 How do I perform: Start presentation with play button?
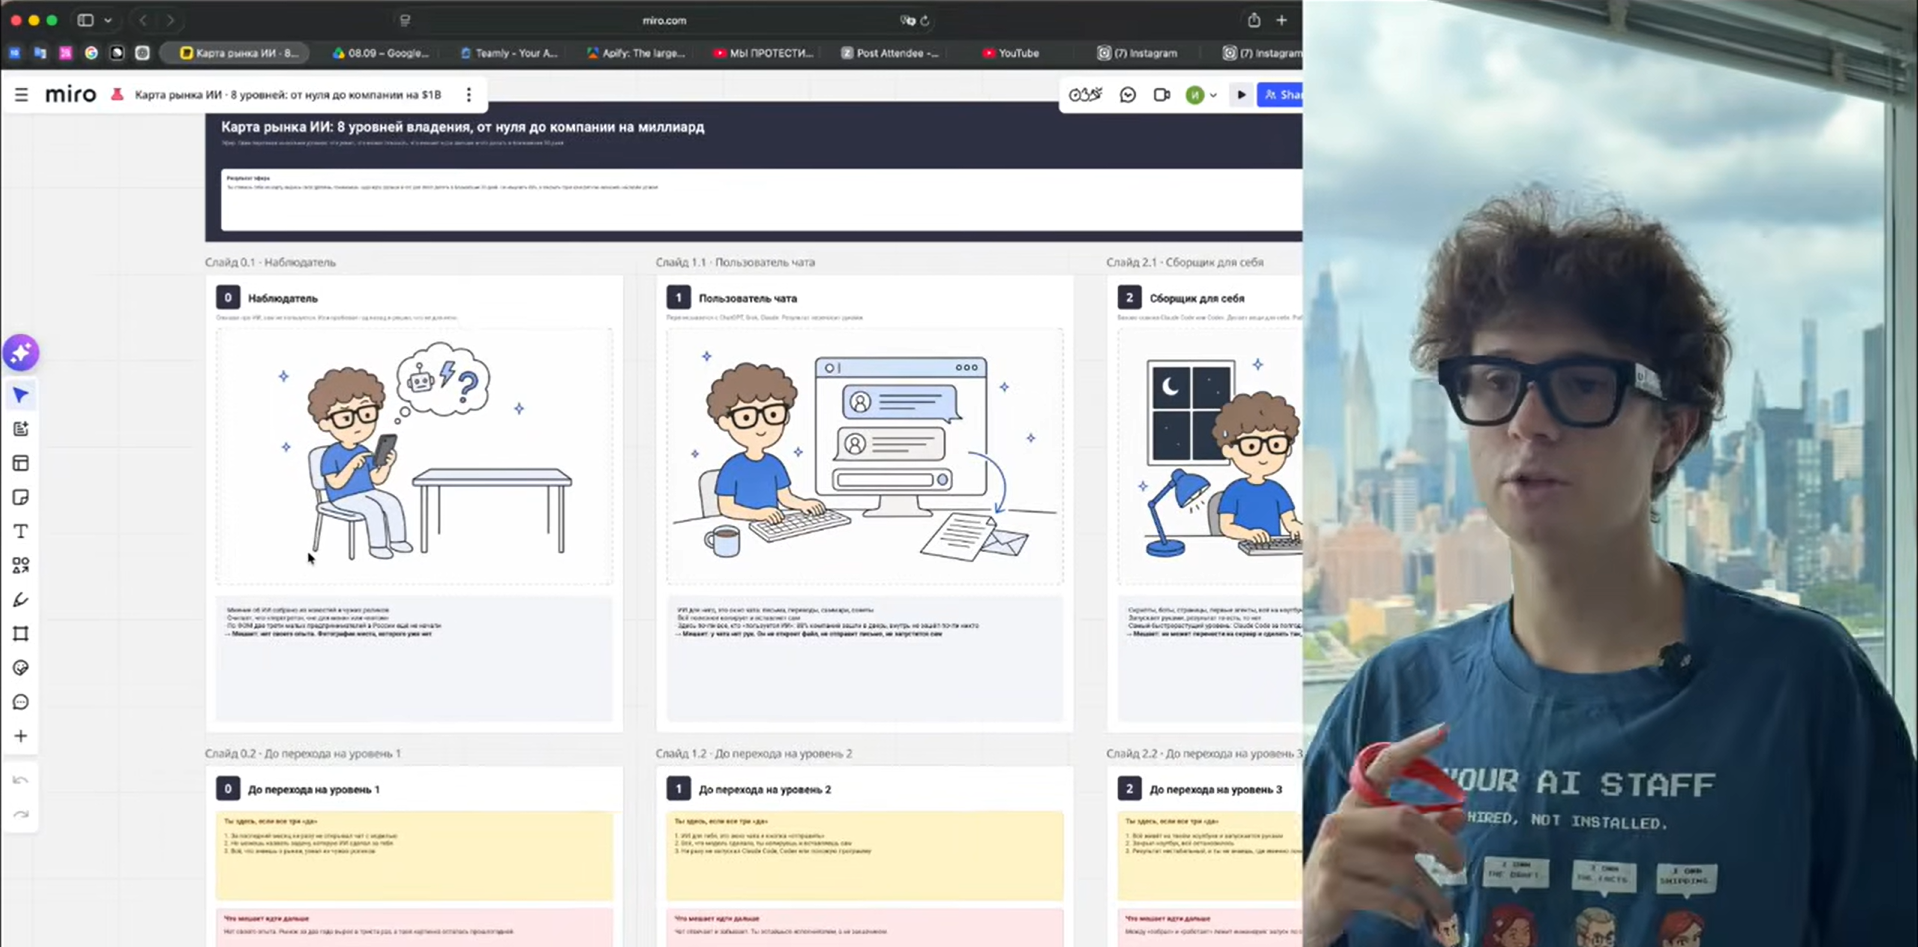(x=1241, y=95)
